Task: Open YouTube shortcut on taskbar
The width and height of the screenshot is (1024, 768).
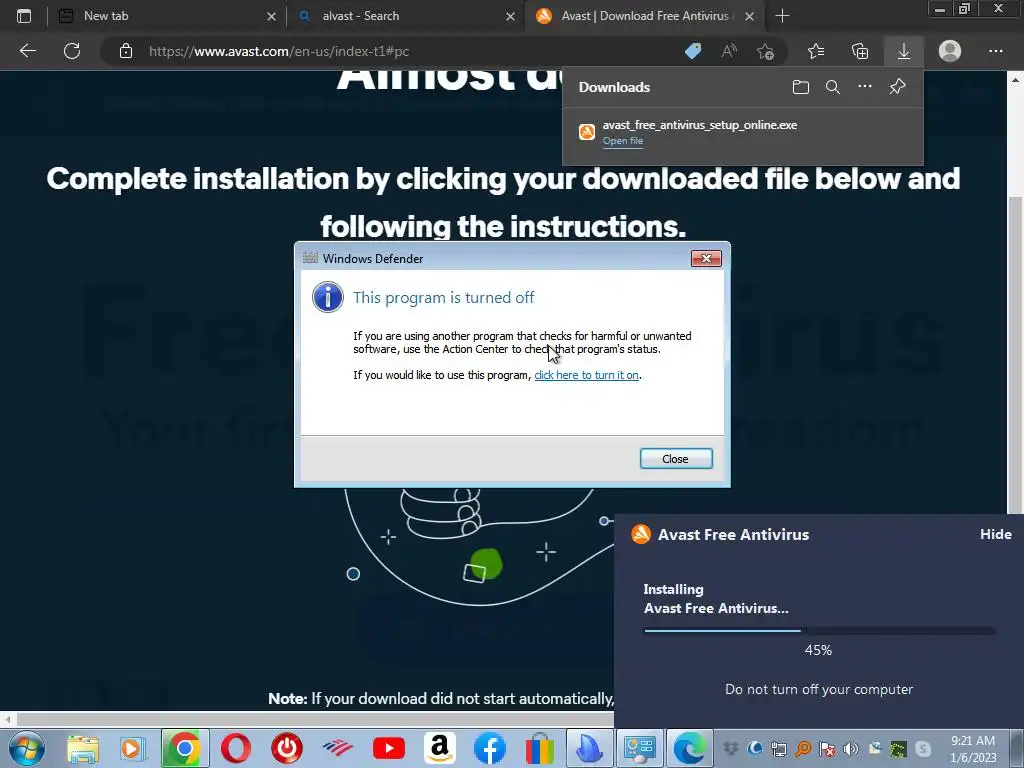Action: (x=389, y=749)
